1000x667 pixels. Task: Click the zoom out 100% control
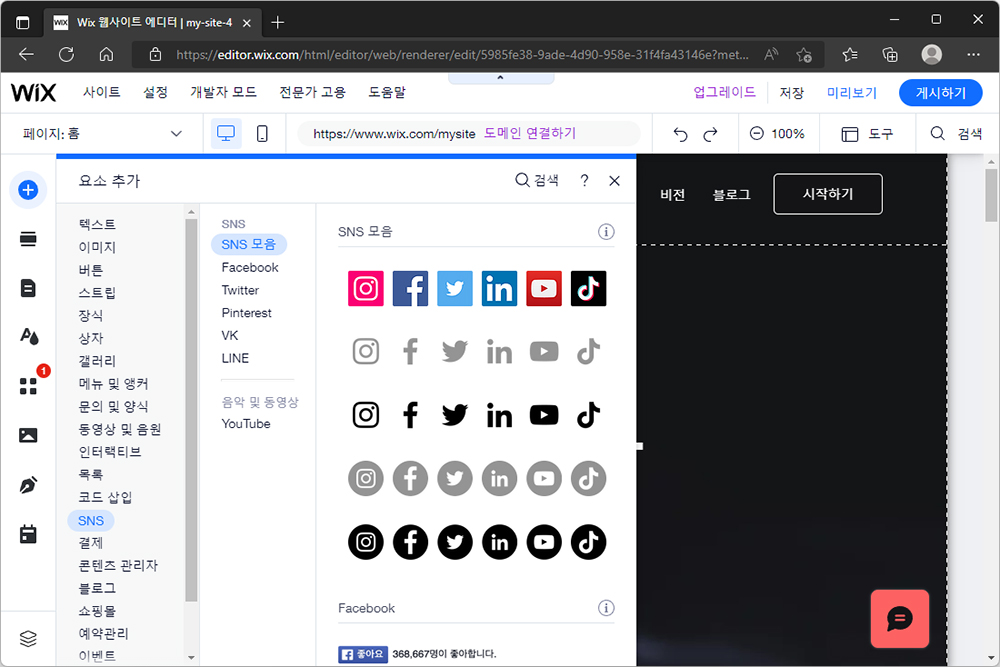click(777, 134)
